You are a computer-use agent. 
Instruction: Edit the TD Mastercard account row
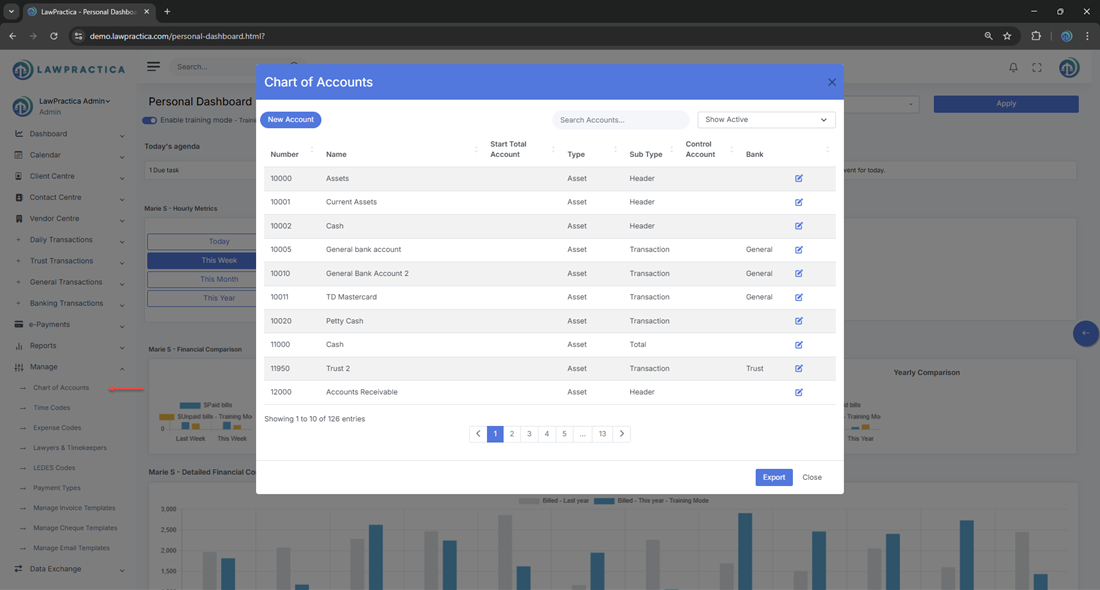pyautogui.click(x=799, y=297)
